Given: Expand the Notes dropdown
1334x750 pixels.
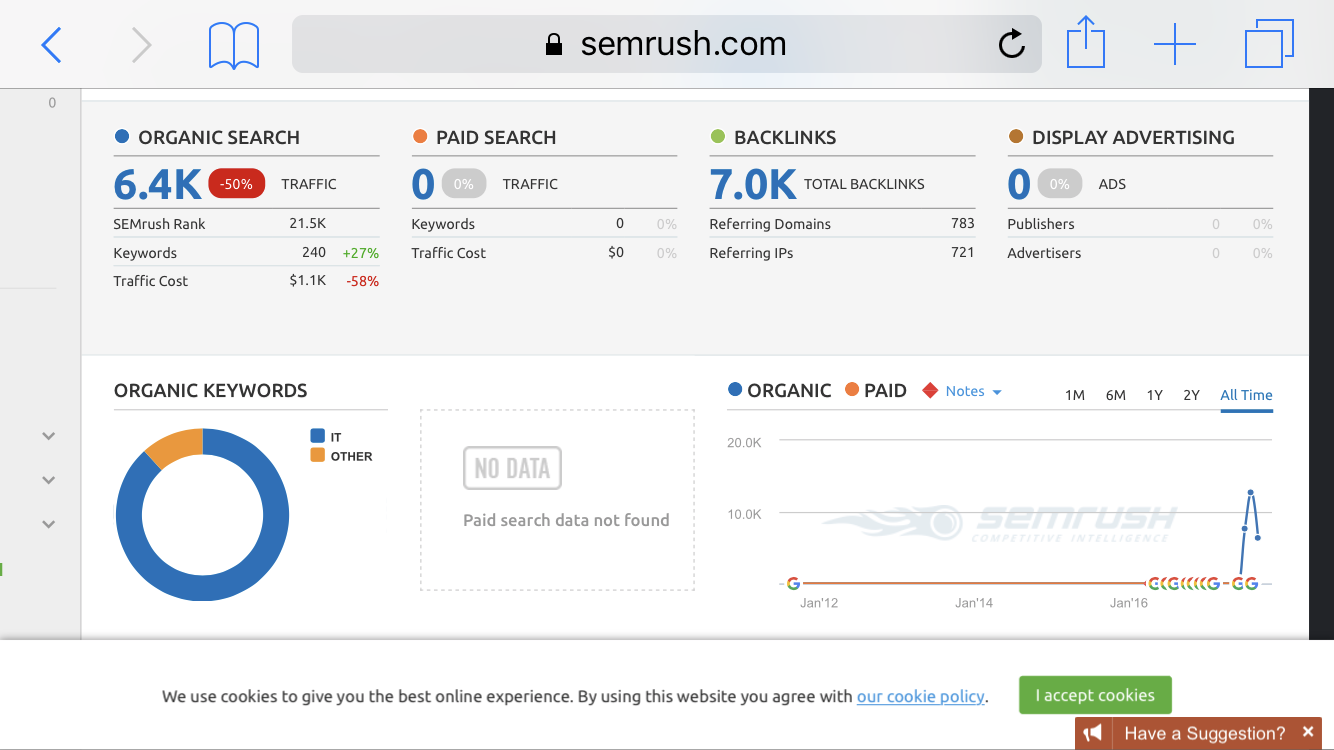Looking at the screenshot, I should pyautogui.click(x=973, y=391).
